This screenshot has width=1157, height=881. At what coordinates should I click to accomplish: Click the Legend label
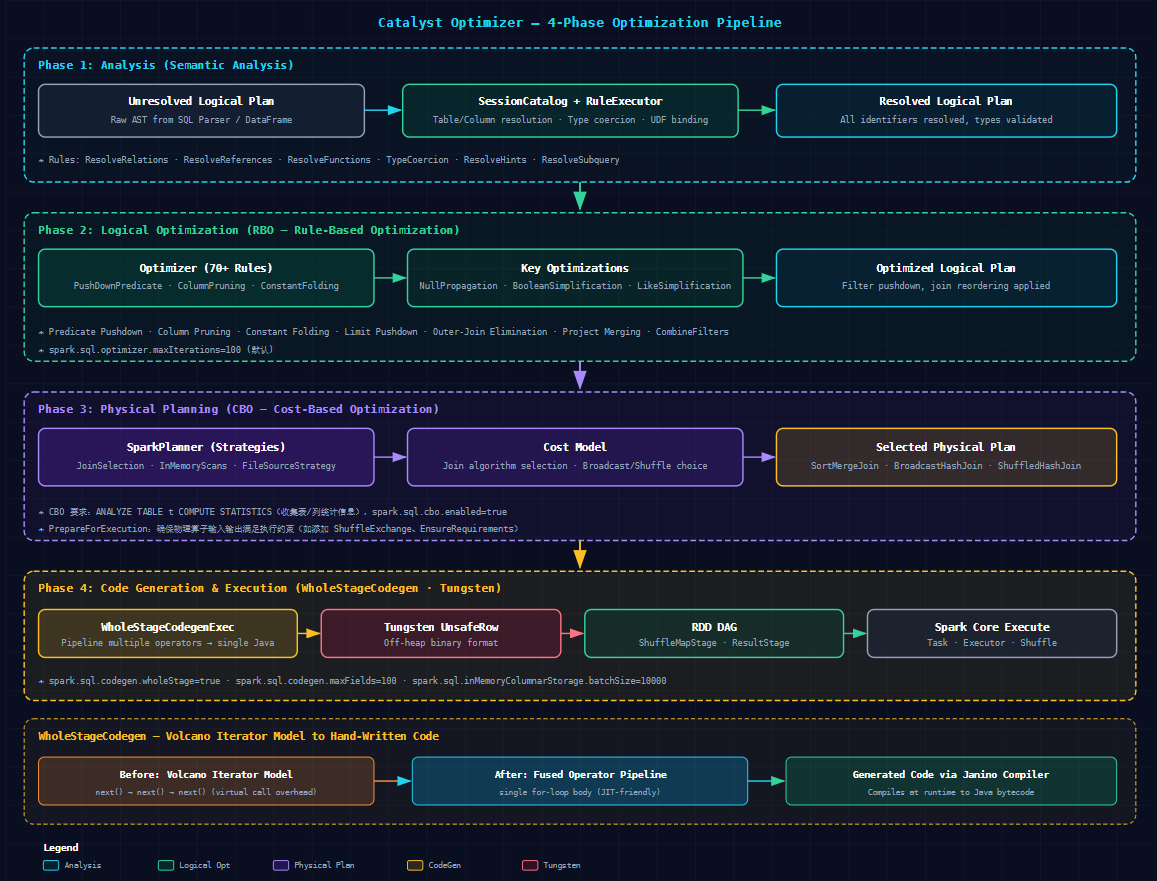pyautogui.click(x=61, y=848)
